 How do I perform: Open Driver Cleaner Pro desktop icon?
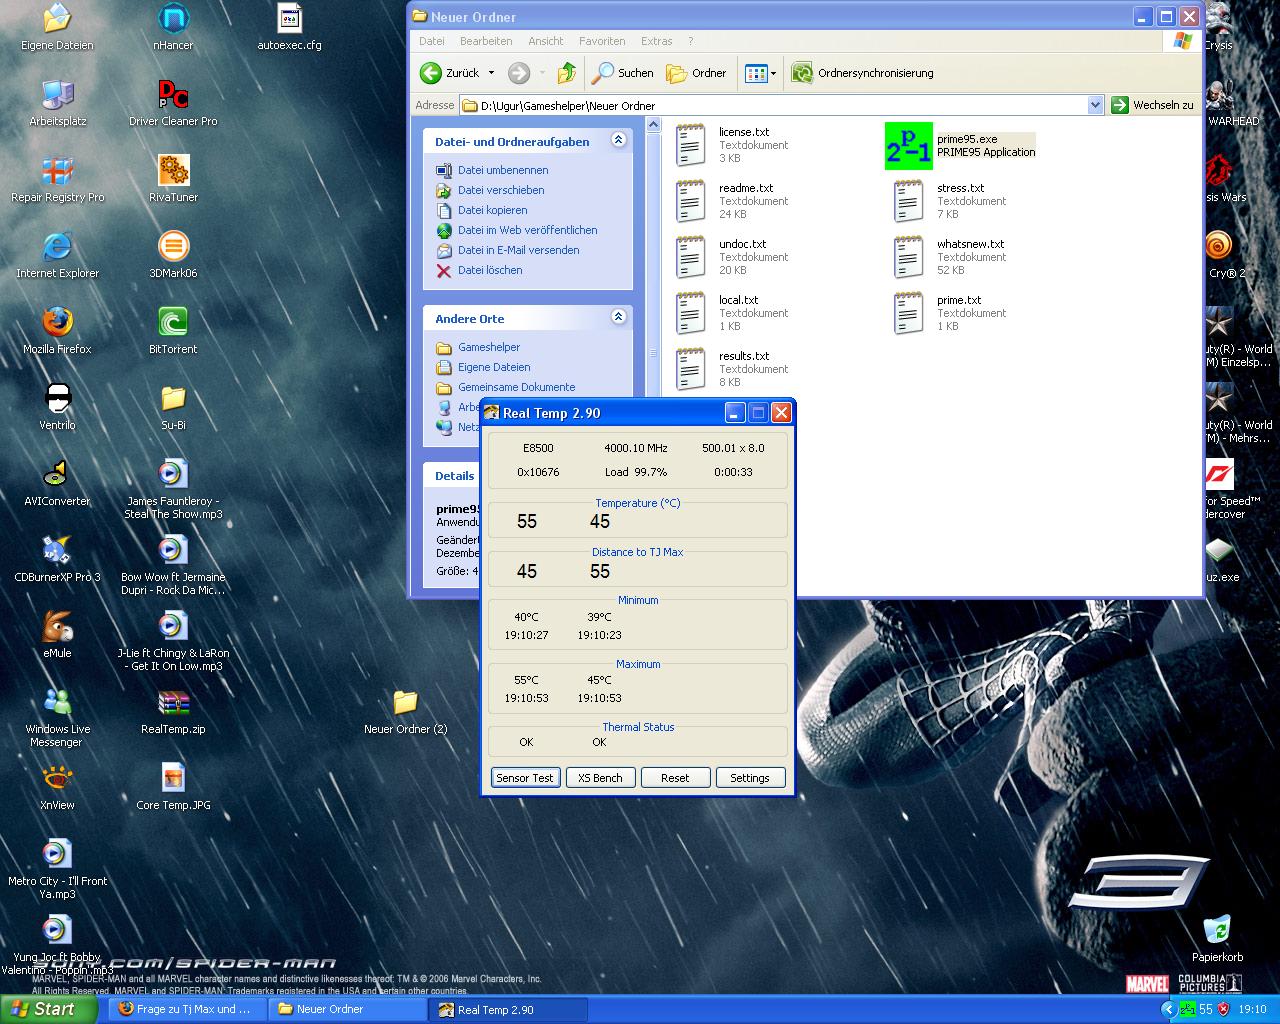pos(173,103)
